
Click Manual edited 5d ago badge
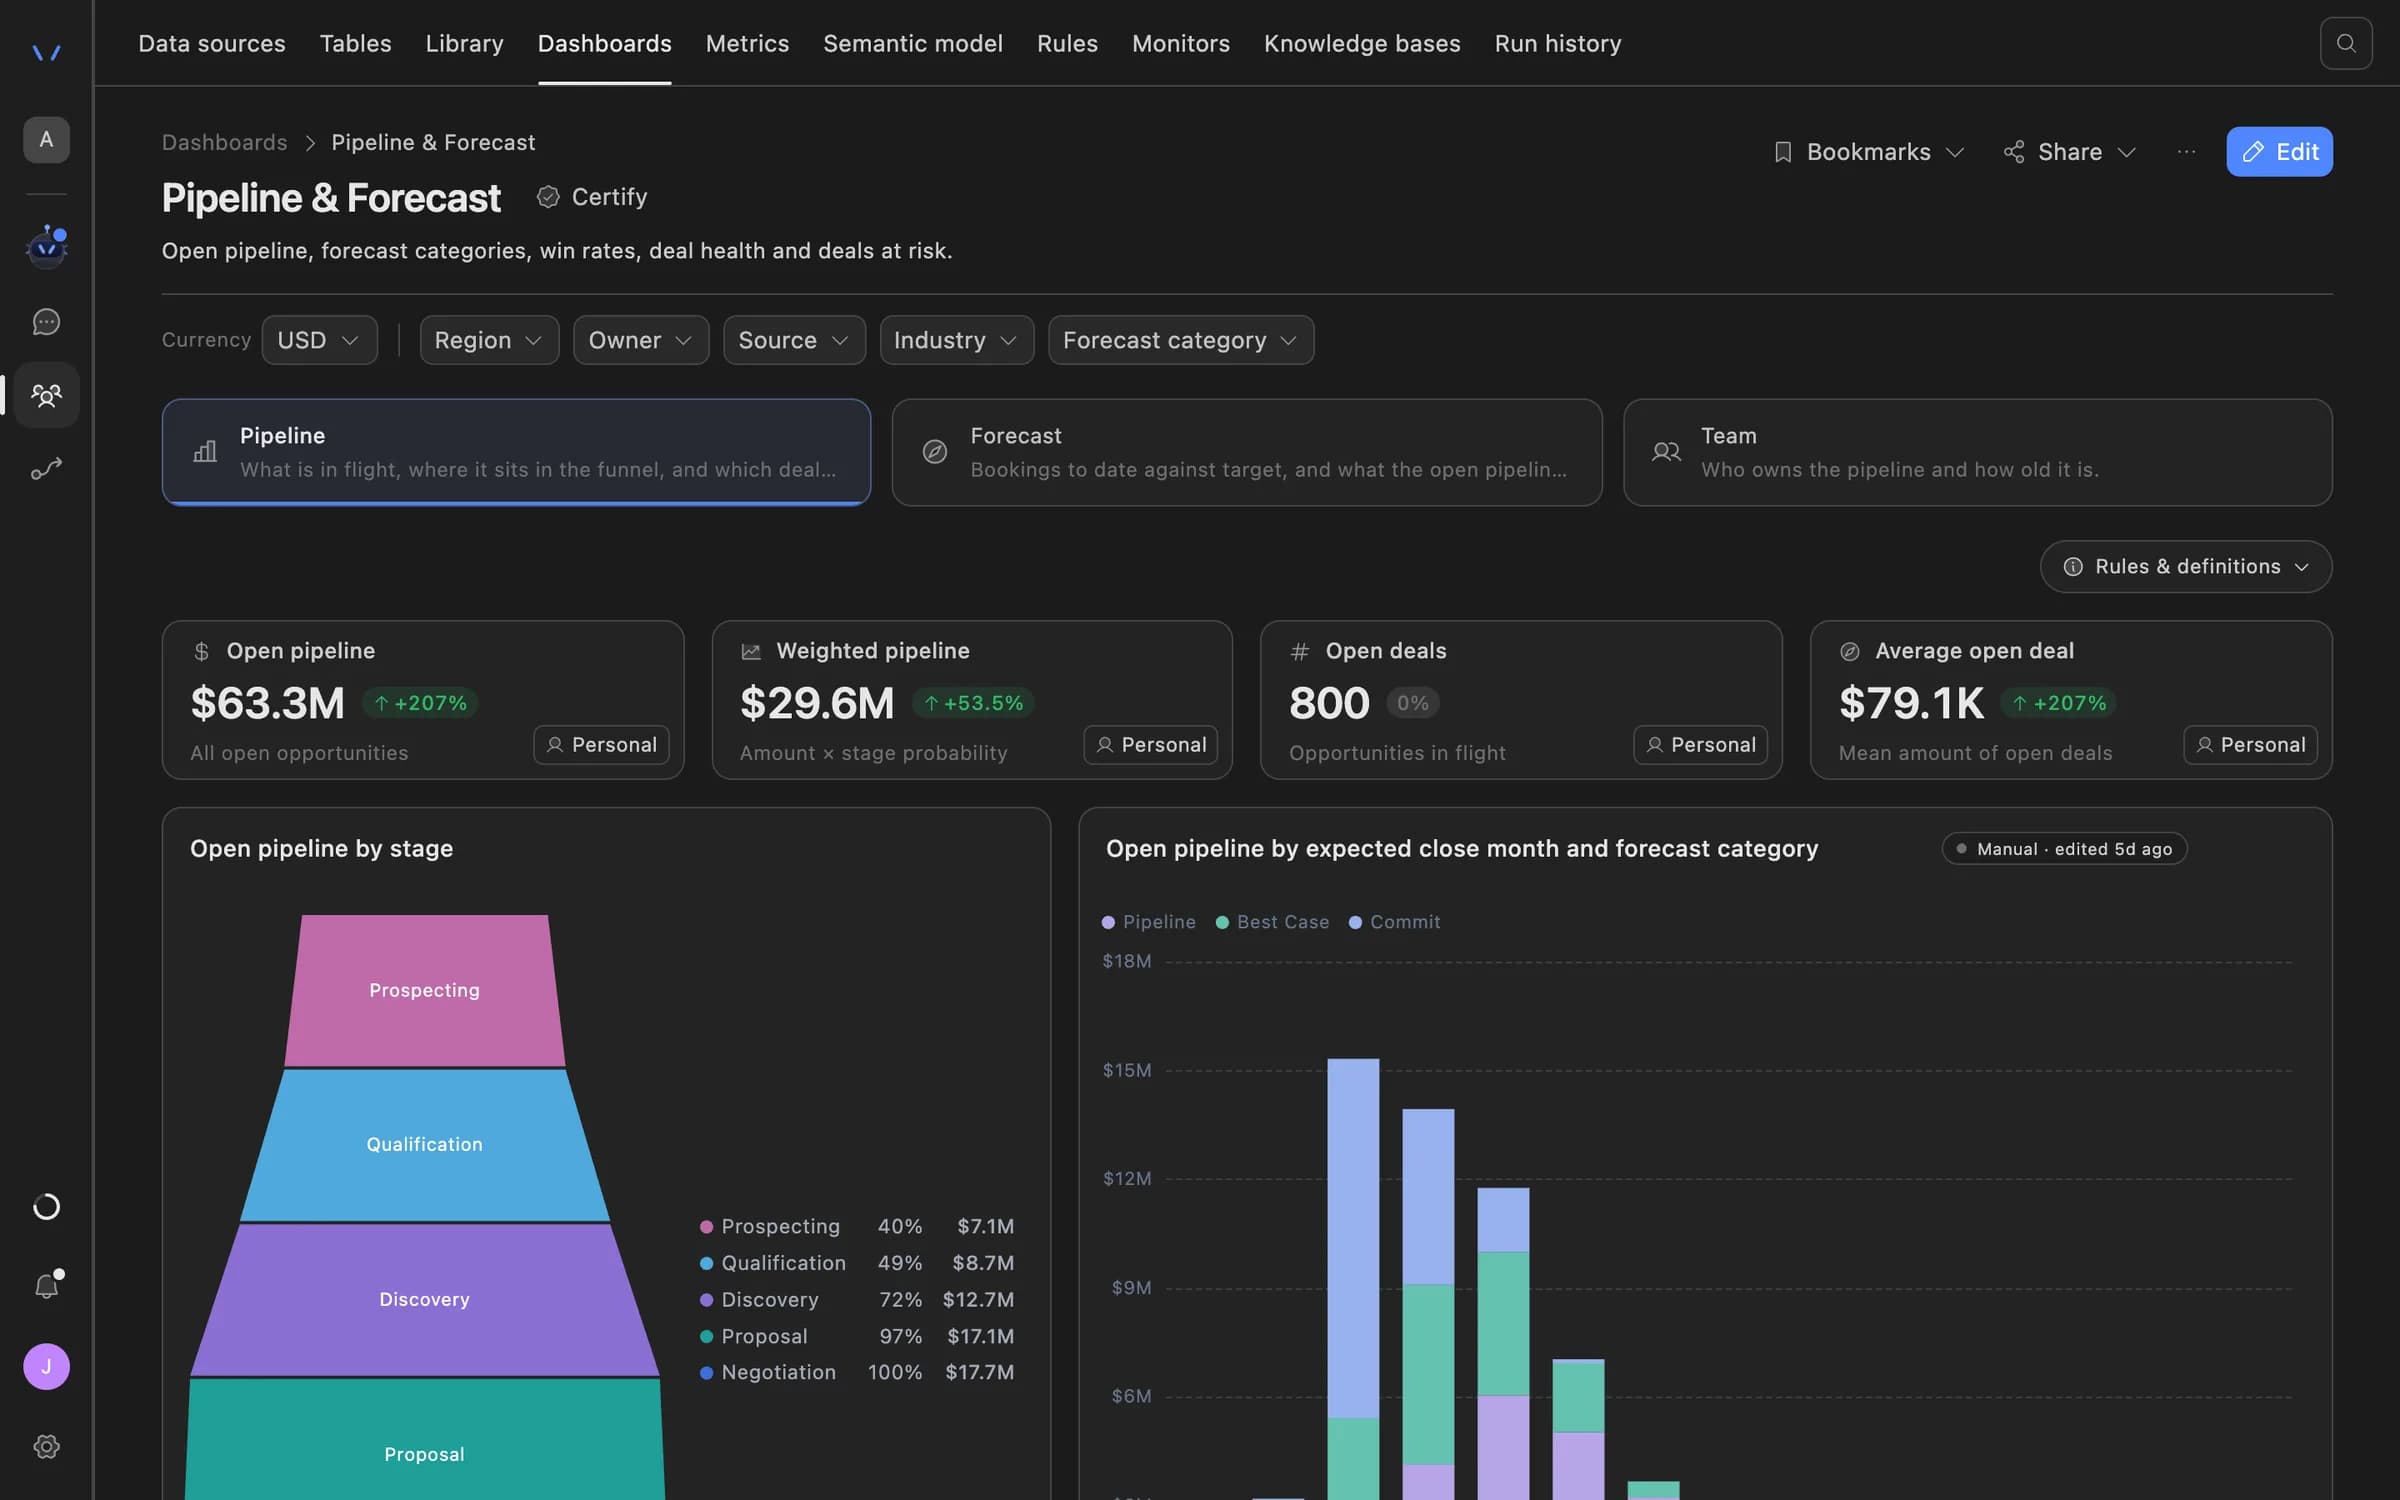(x=2064, y=849)
